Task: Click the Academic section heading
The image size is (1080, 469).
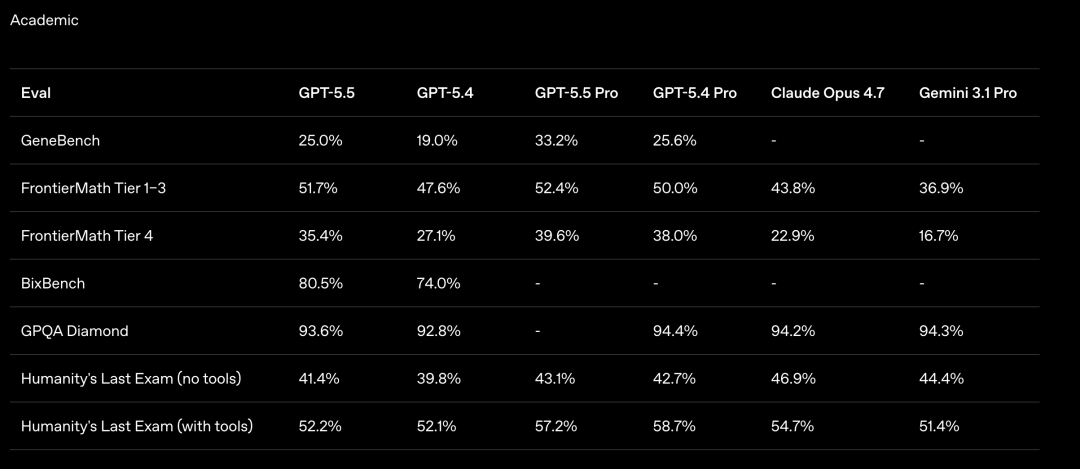Action: click(x=44, y=20)
